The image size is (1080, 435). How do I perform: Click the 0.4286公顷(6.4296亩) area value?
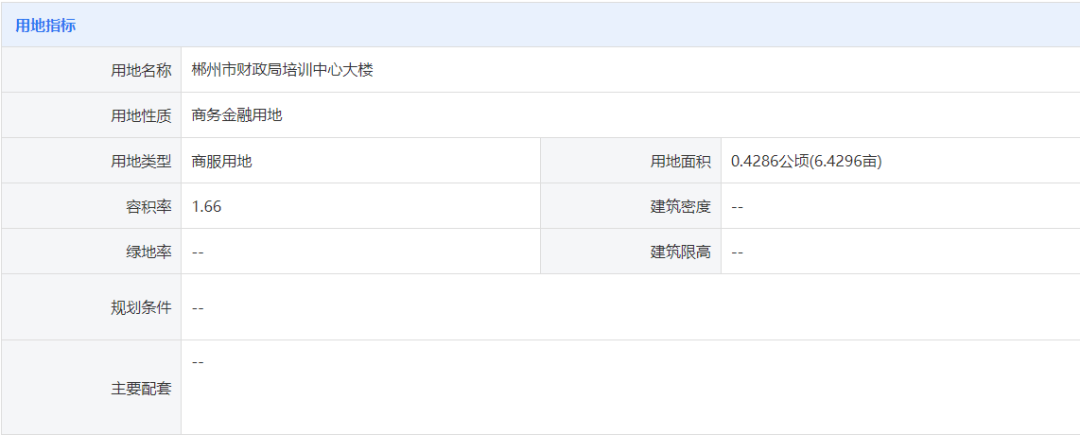pos(807,160)
